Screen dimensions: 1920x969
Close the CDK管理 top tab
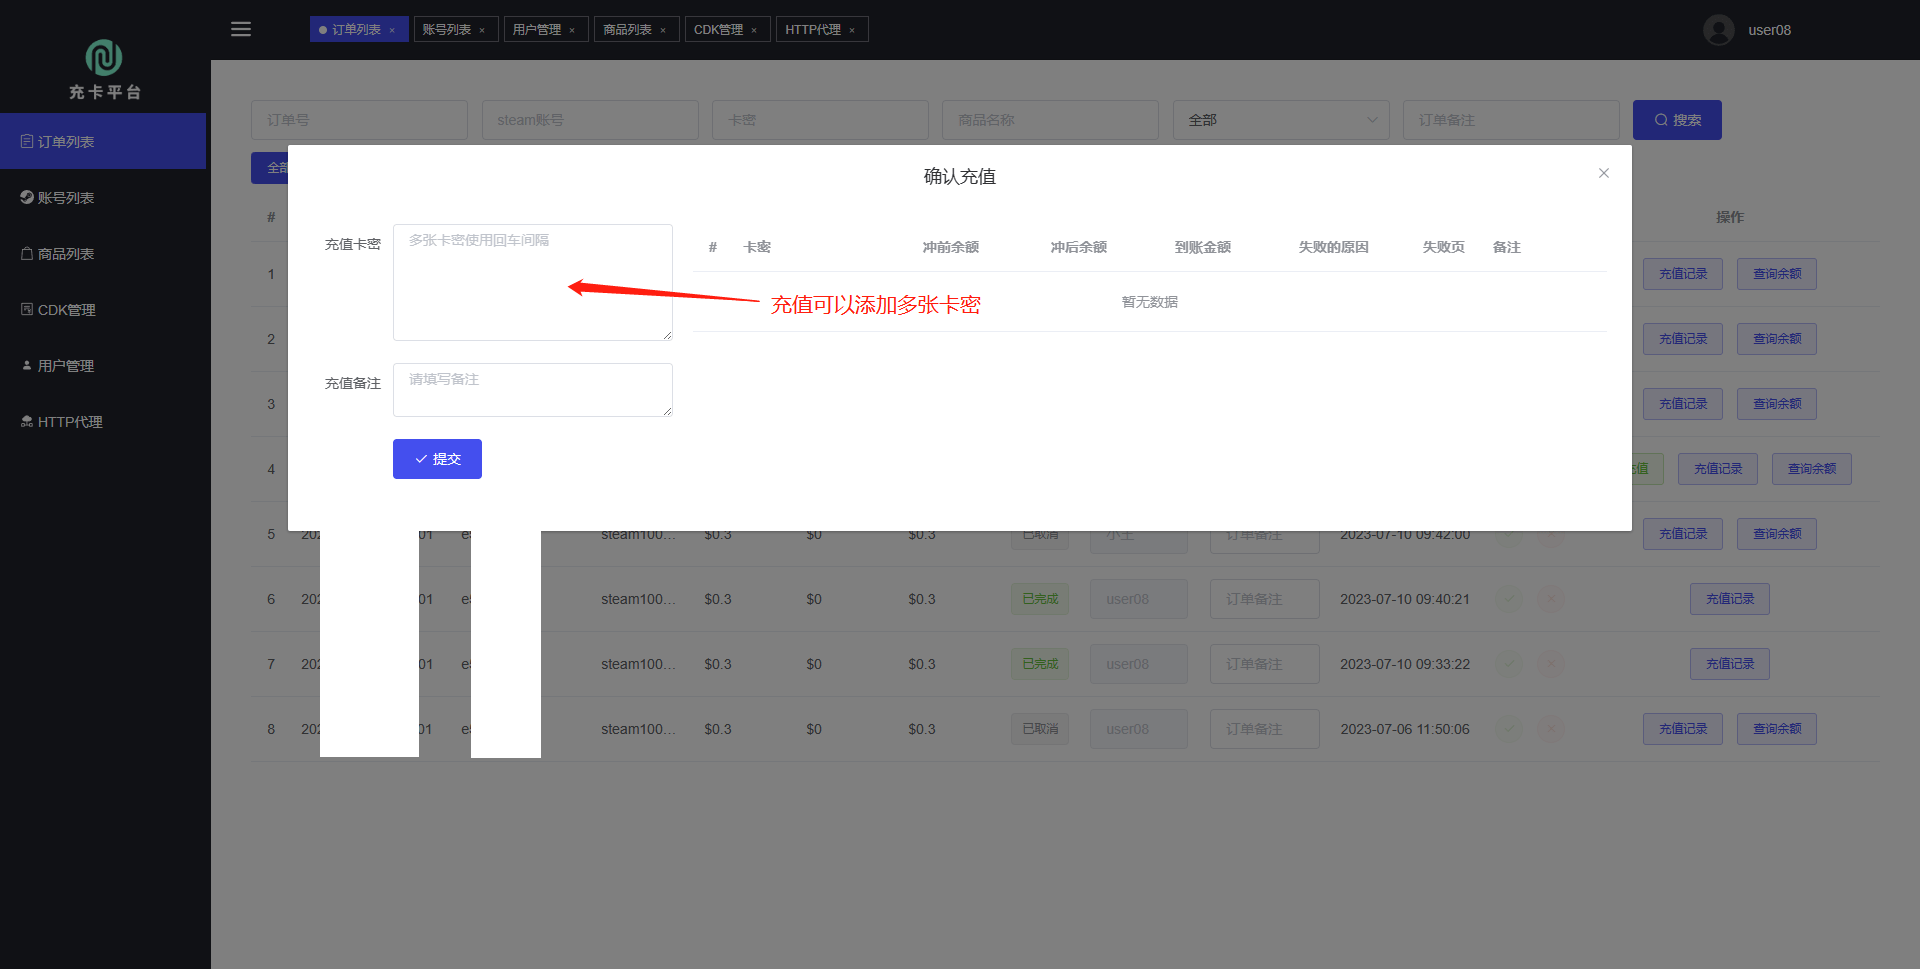click(754, 30)
